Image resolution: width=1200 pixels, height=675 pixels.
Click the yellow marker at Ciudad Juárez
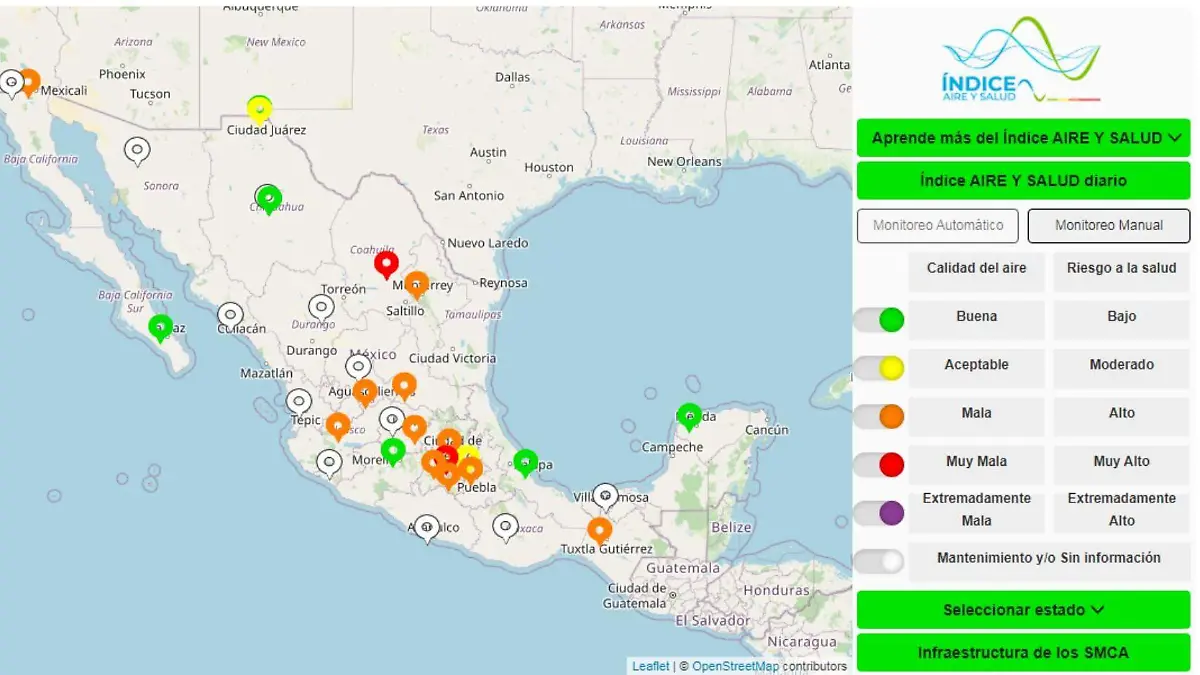tap(259, 108)
